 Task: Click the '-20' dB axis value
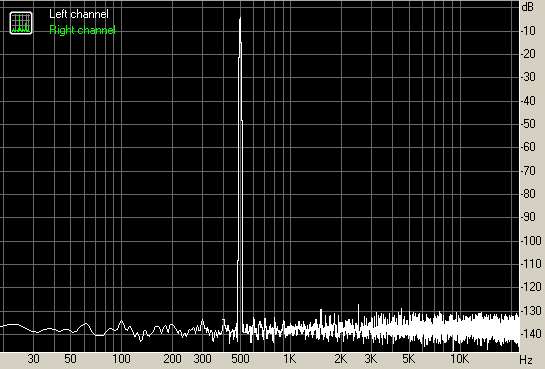coord(528,54)
